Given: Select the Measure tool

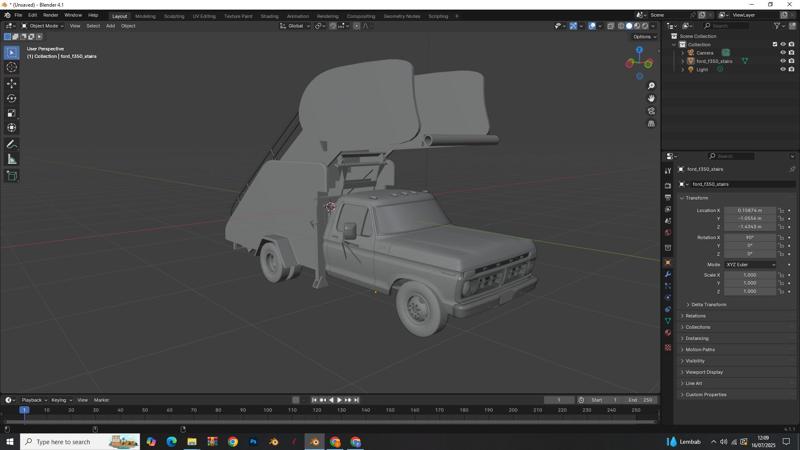Looking at the screenshot, I should click(11, 159).
